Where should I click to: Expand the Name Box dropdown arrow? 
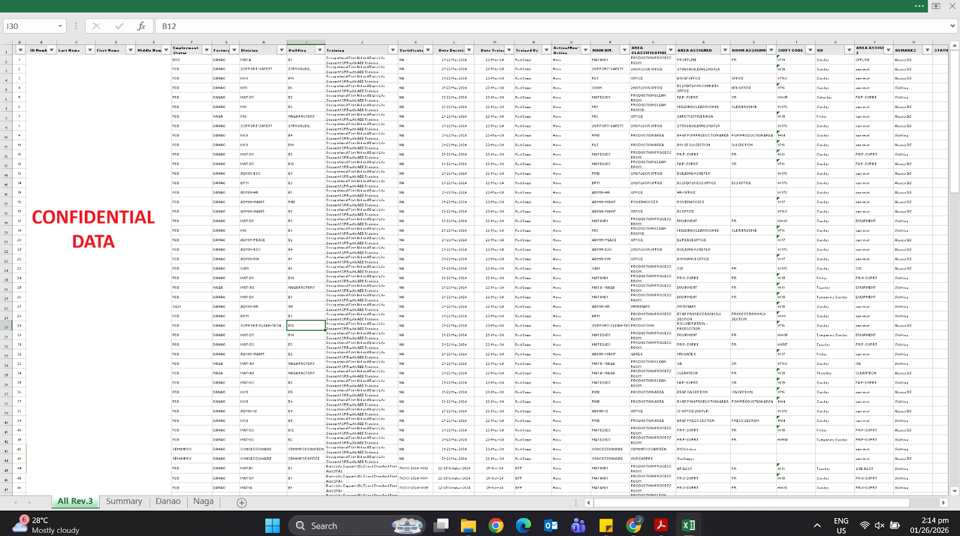pos(60,26)
